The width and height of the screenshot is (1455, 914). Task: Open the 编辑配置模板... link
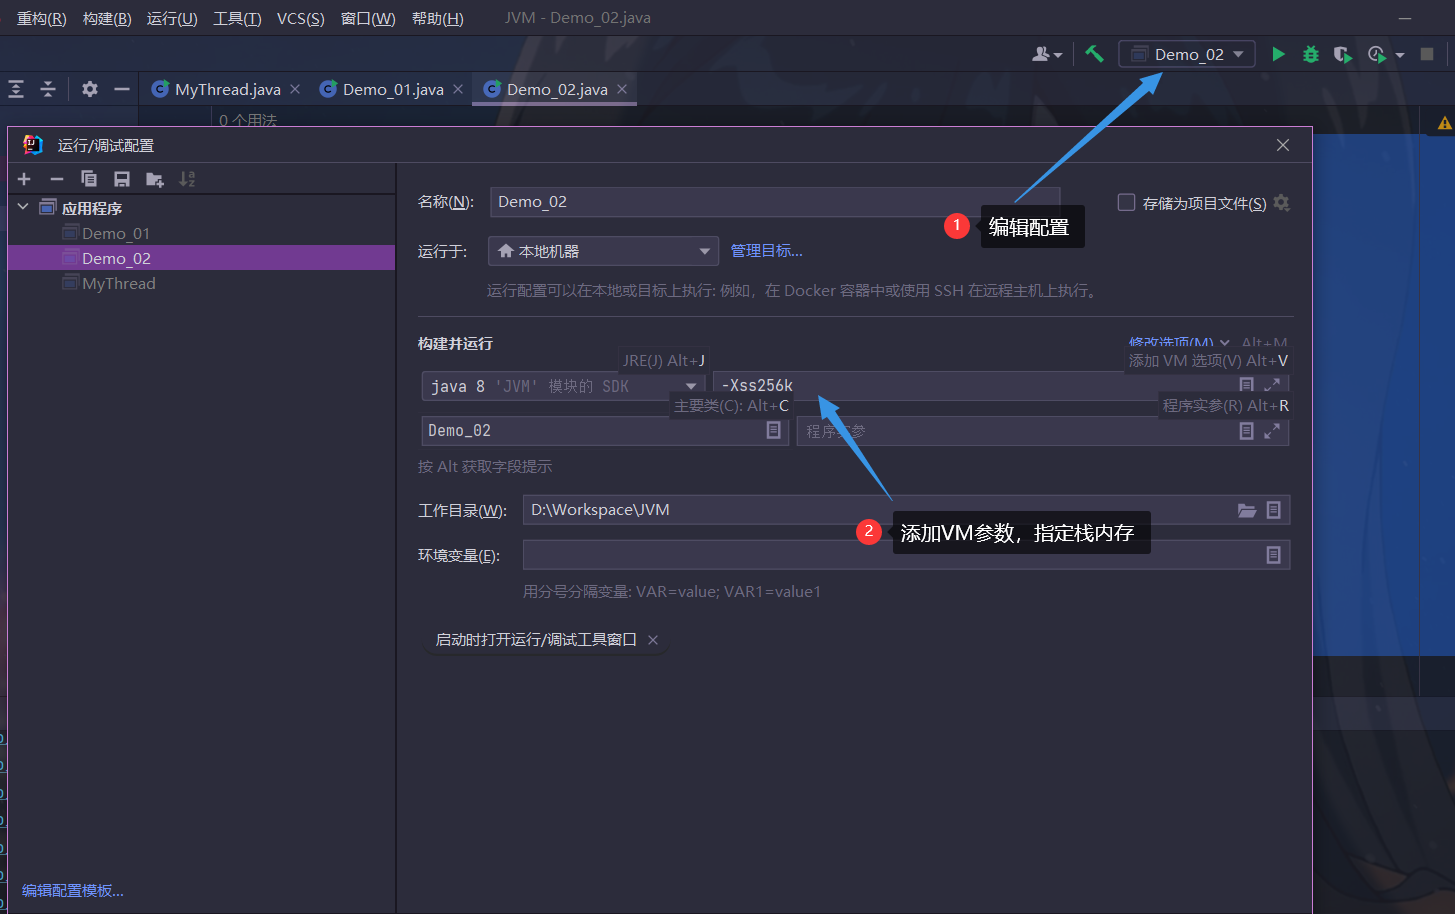[73, 890]
